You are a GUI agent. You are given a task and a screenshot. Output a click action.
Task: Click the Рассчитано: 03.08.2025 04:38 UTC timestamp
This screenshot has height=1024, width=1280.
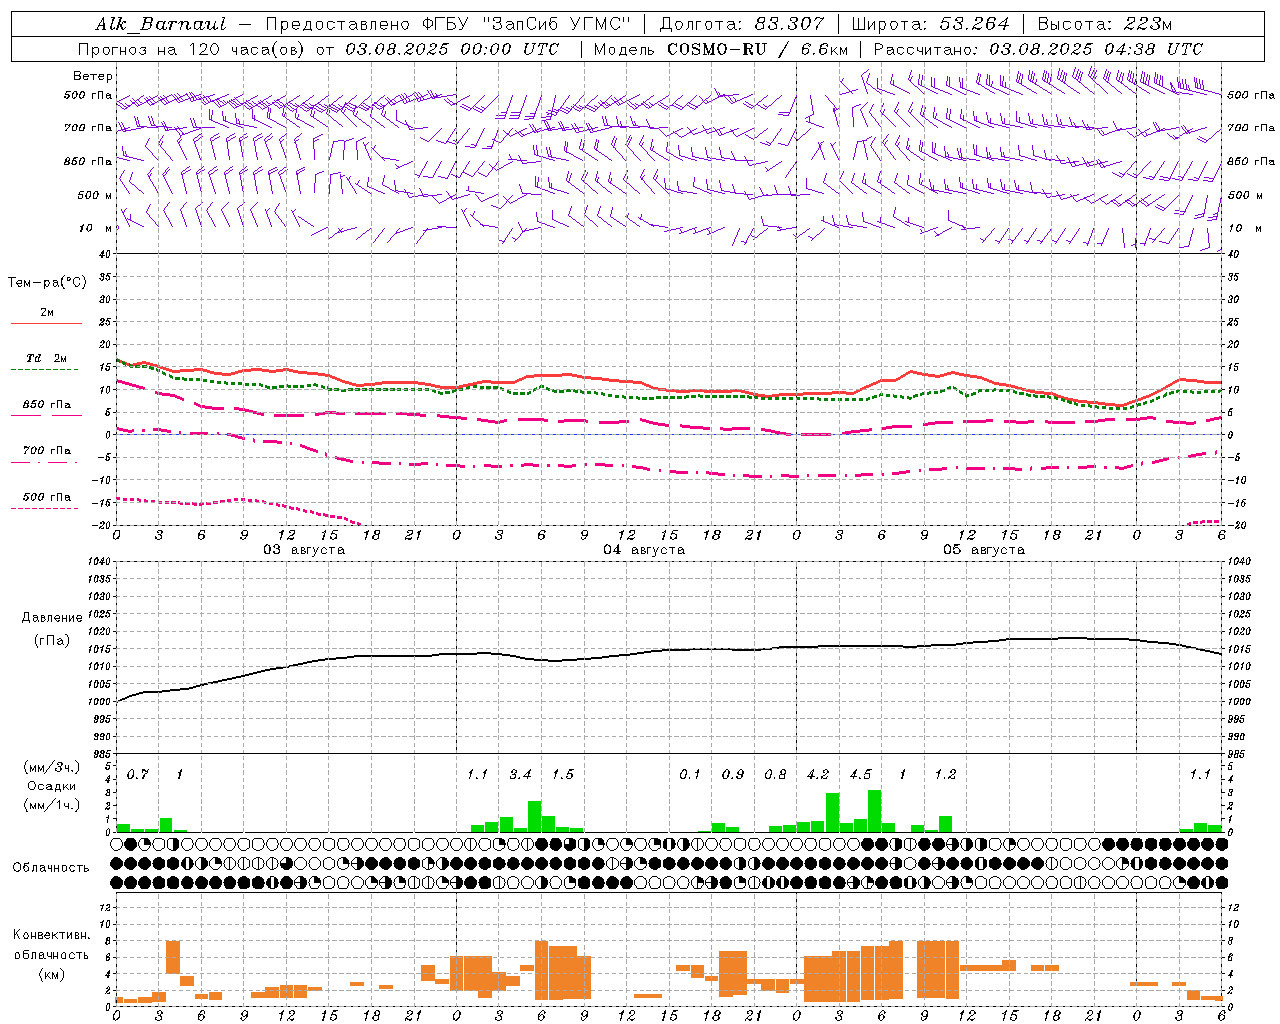point(1038,49)
